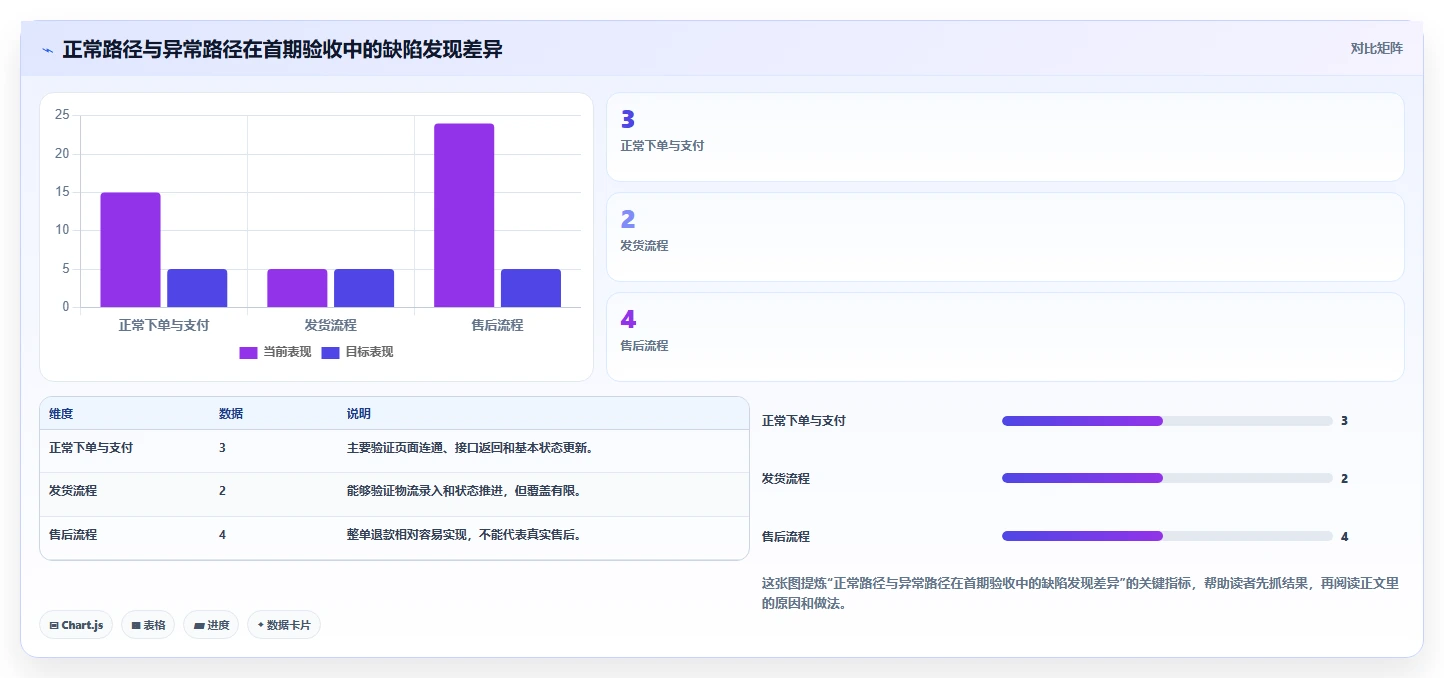Click the 发货流程 progress bar
The width and height of the screenshot is (1444, 678).
tap(1167, 478)
